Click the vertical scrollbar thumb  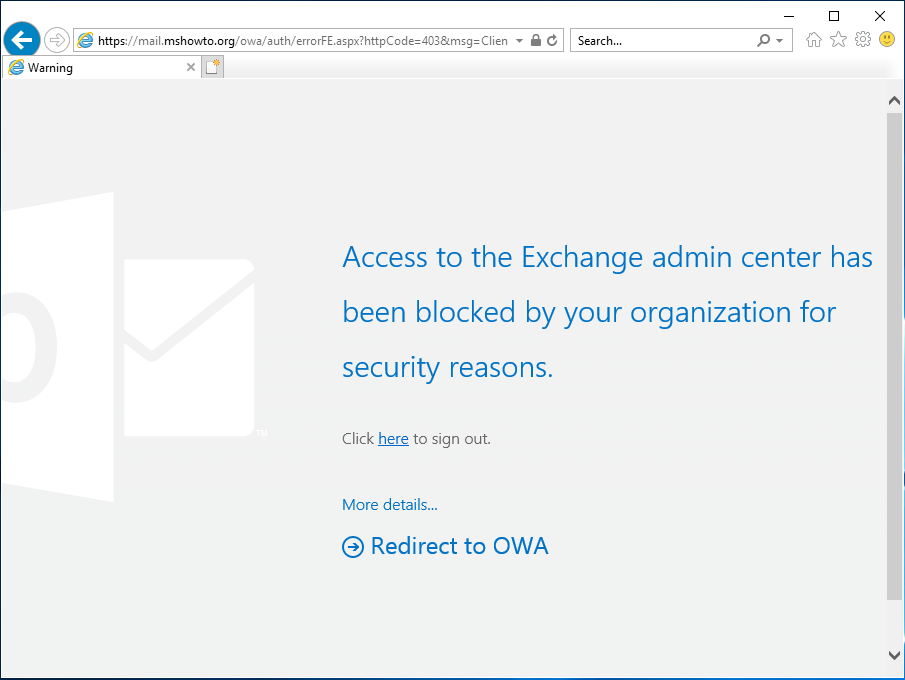pos(894,356)
